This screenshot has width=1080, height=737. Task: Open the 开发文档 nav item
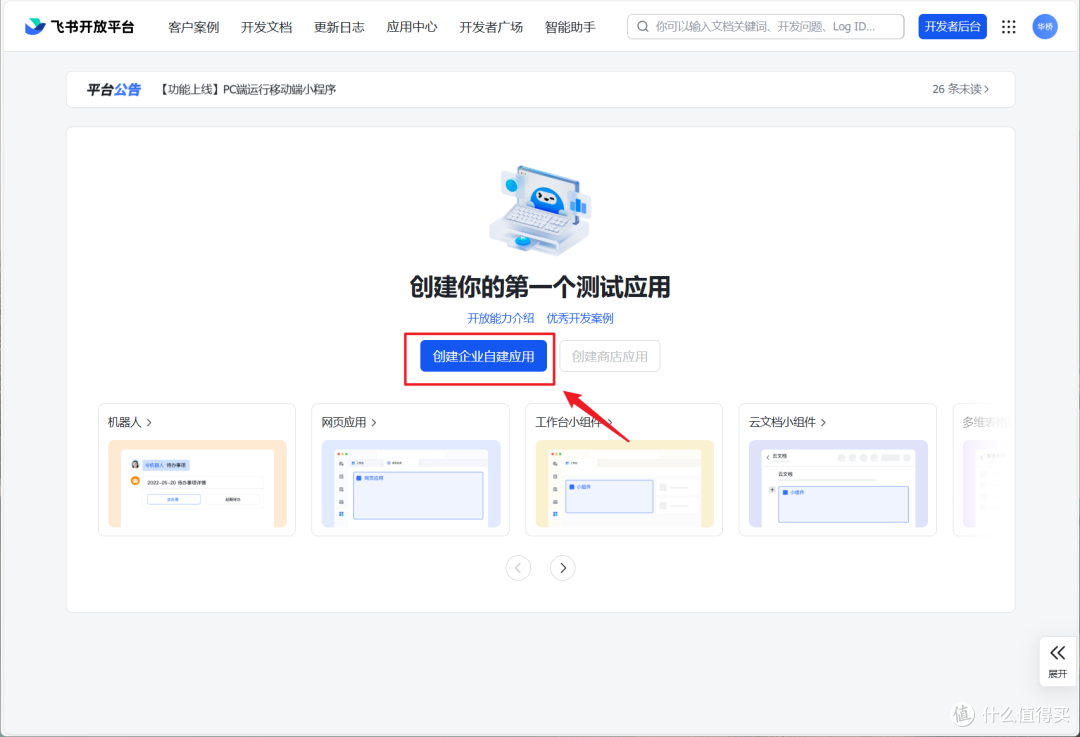(267, 27)
